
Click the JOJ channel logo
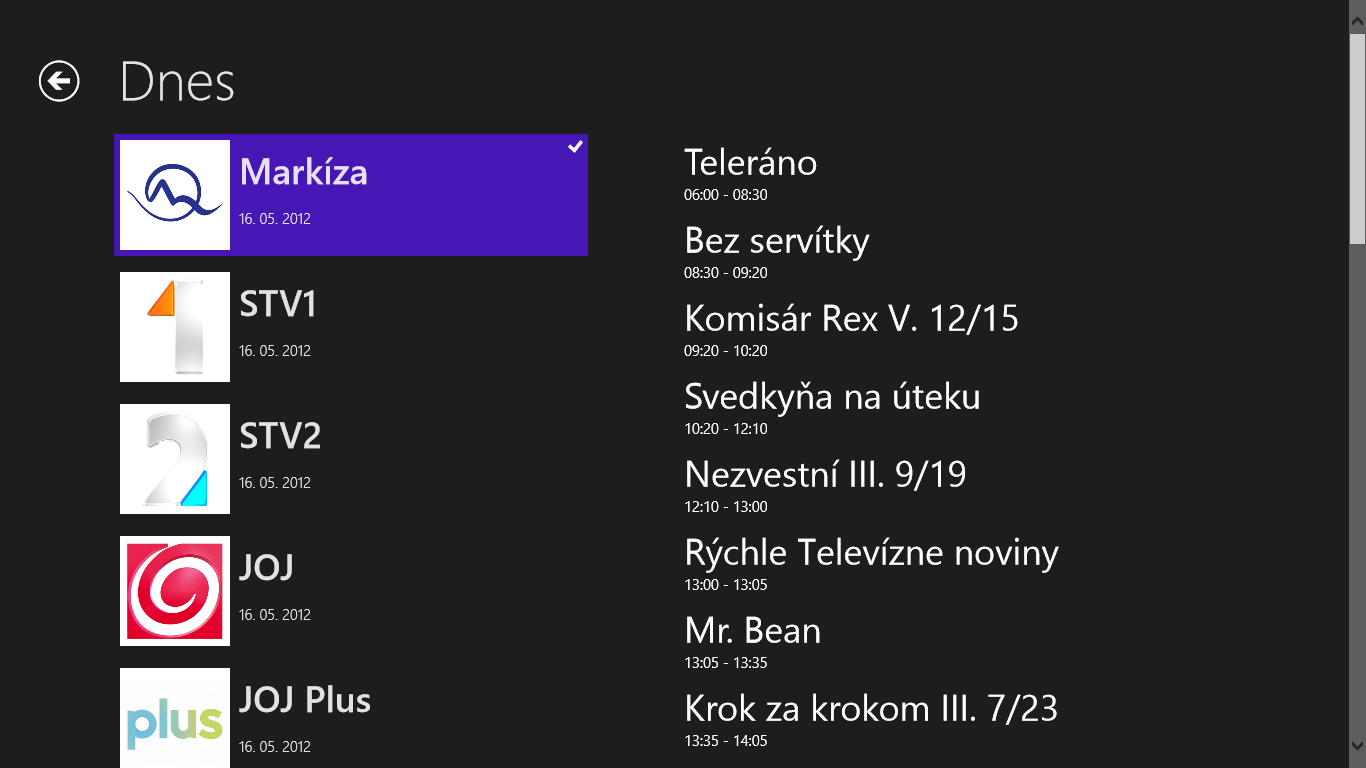175,591
